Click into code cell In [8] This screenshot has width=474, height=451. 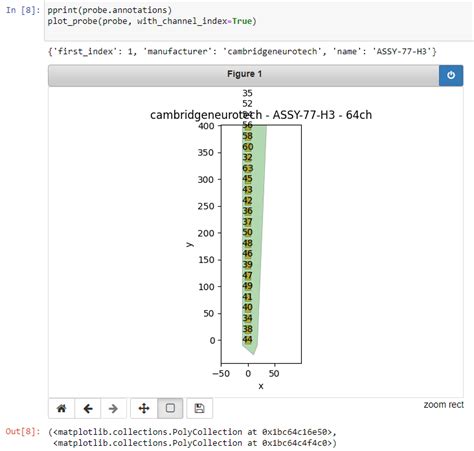(259, 21)
